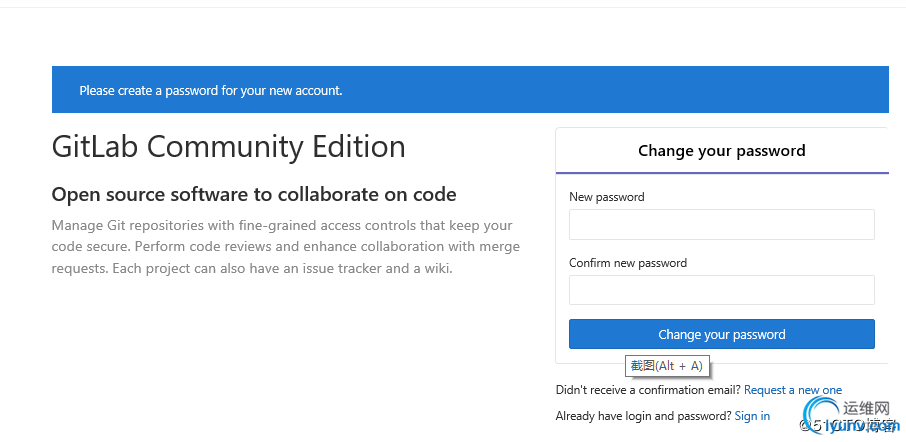Screen dimensions: 906x442
Task: Open the Request a new one link
Action: click(793, 390)
